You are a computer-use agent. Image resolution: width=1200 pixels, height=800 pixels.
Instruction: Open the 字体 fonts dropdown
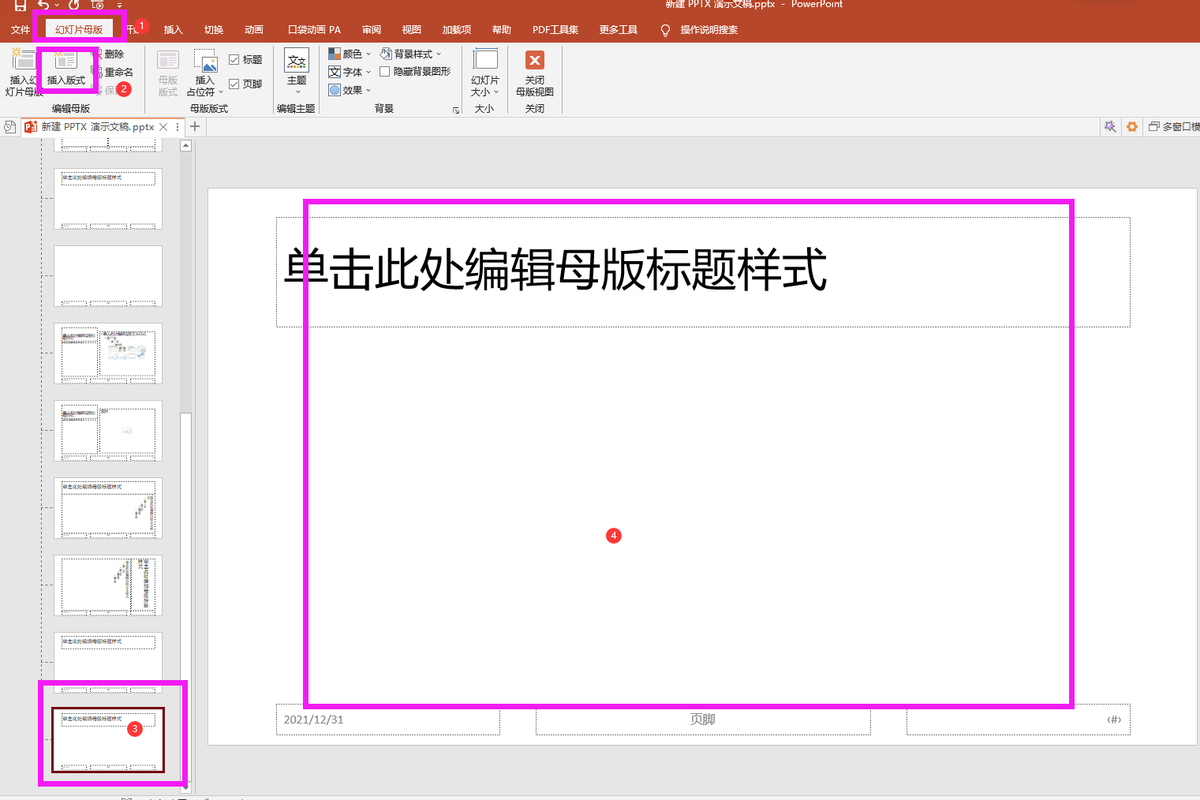(350, 72)
